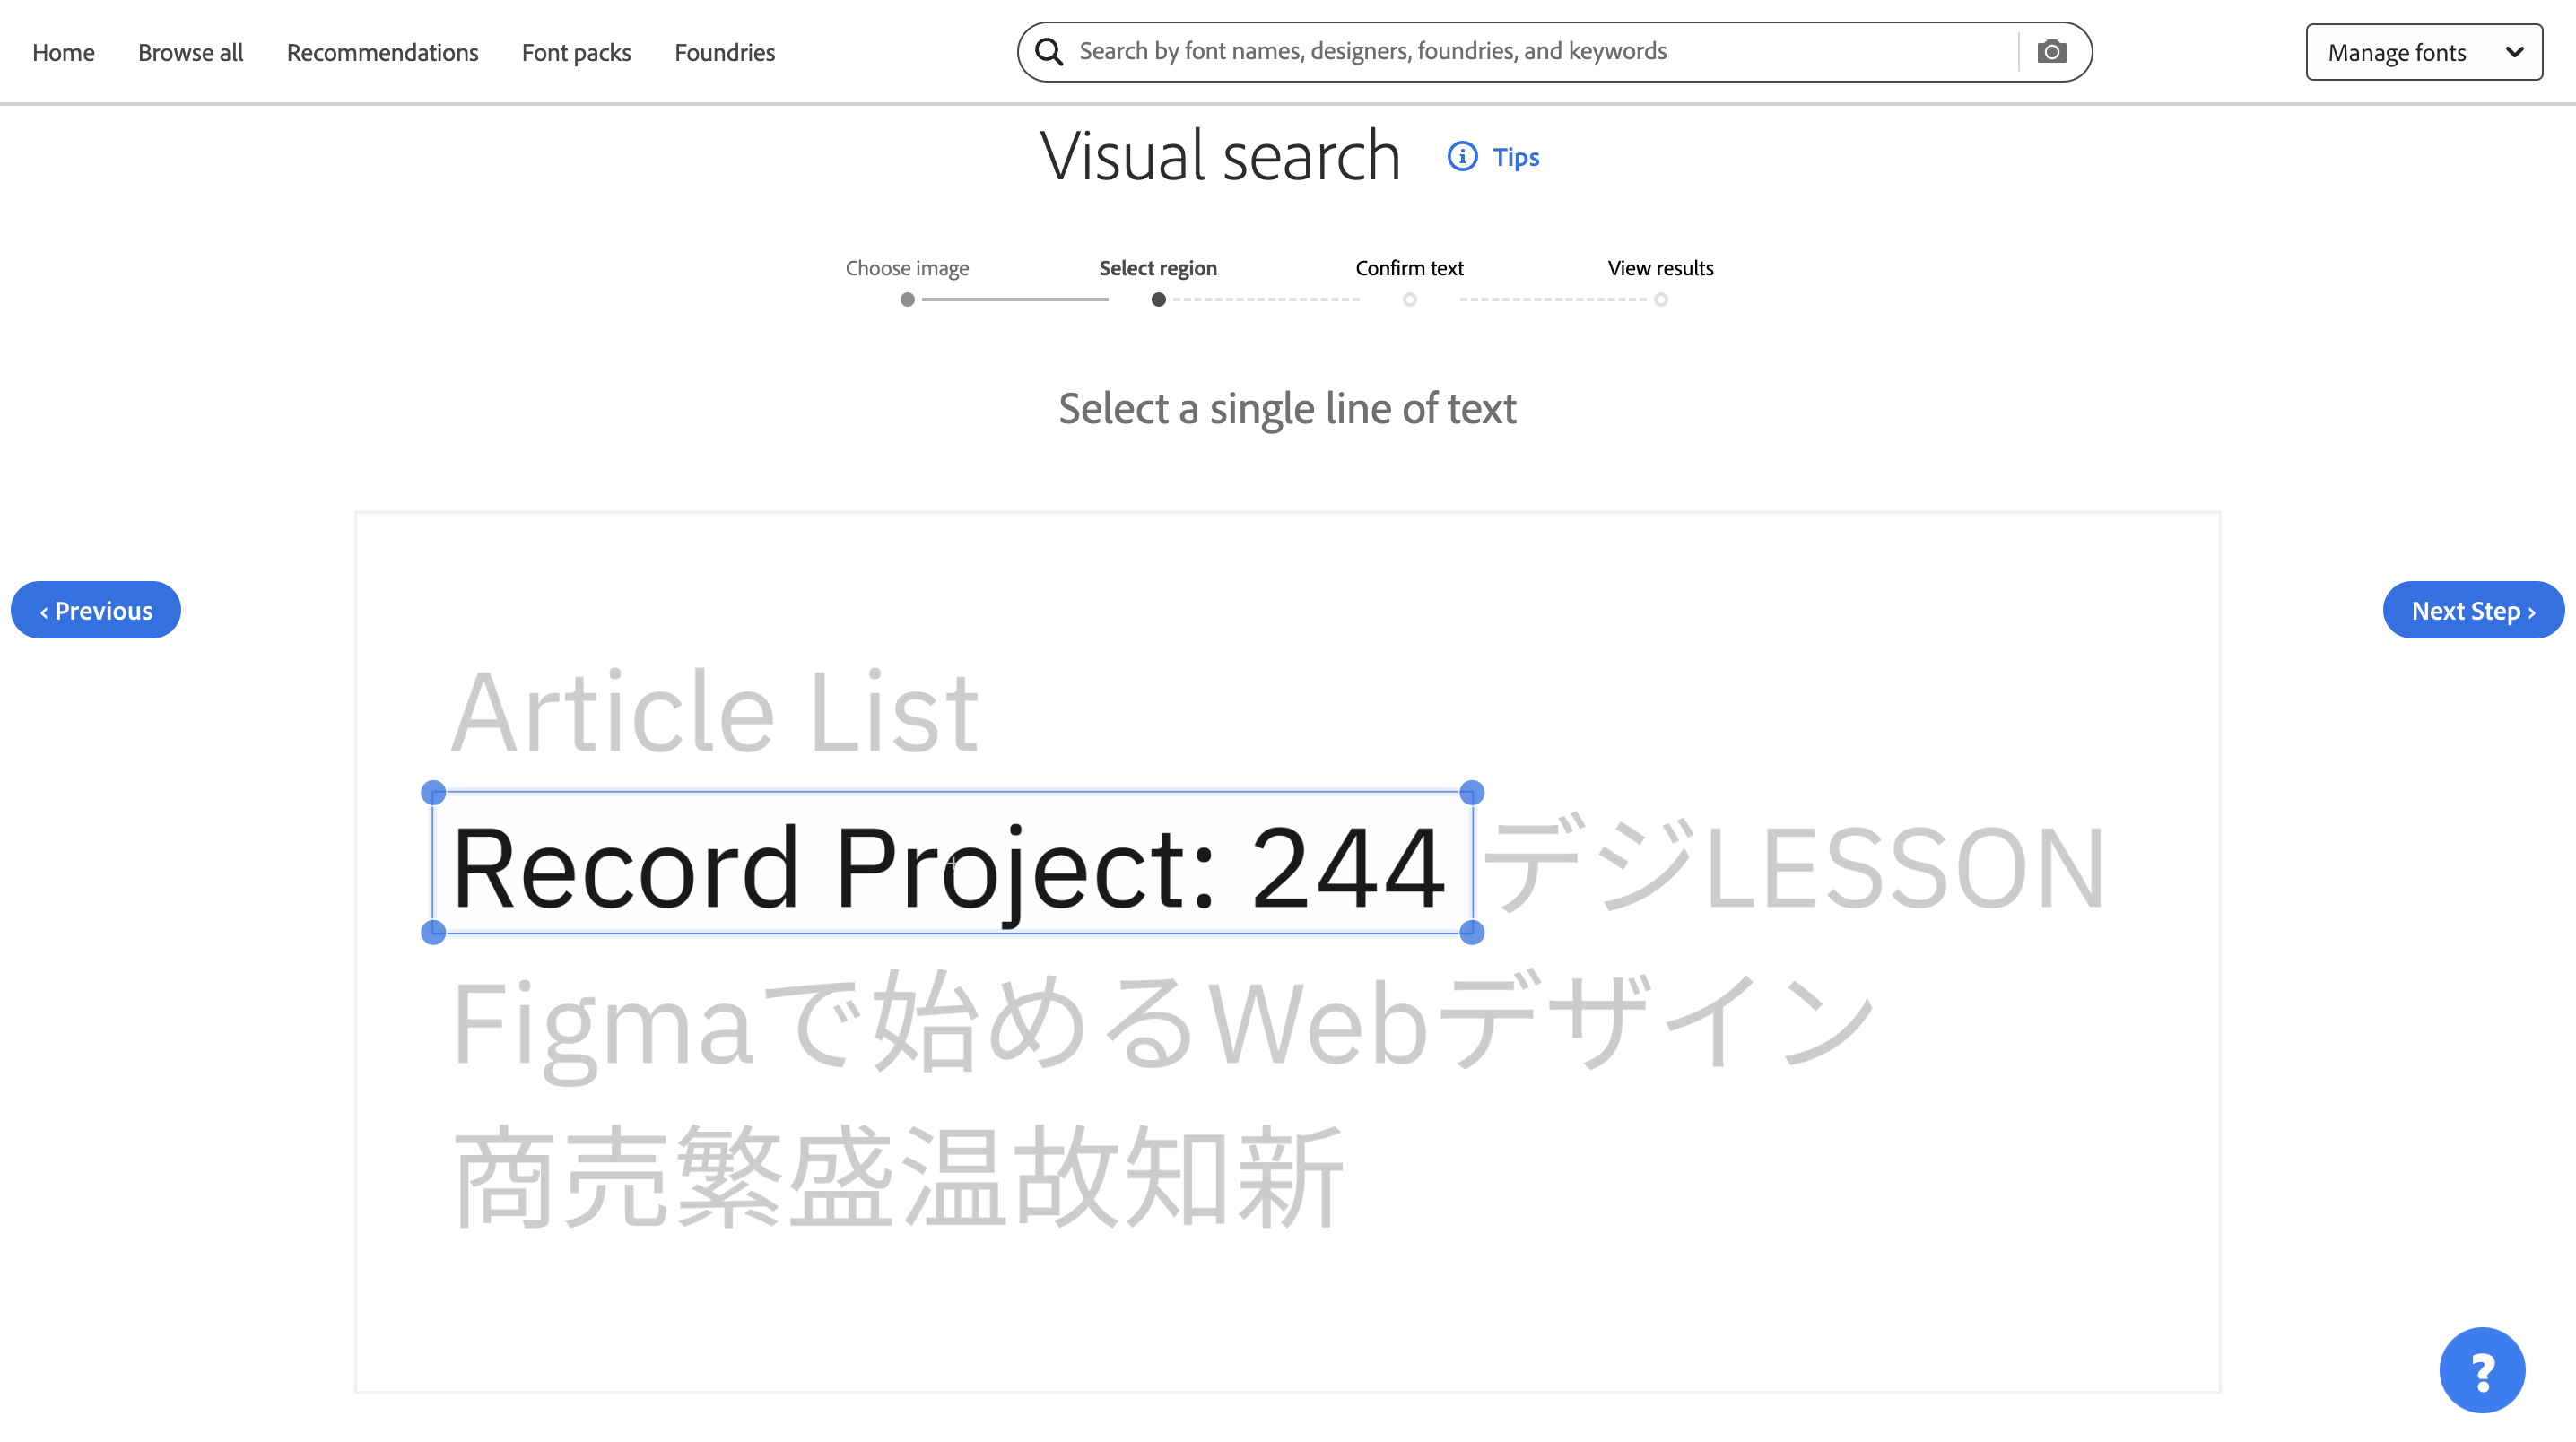
Task: Click the Choose image step dot
Action: pos(907,299)
